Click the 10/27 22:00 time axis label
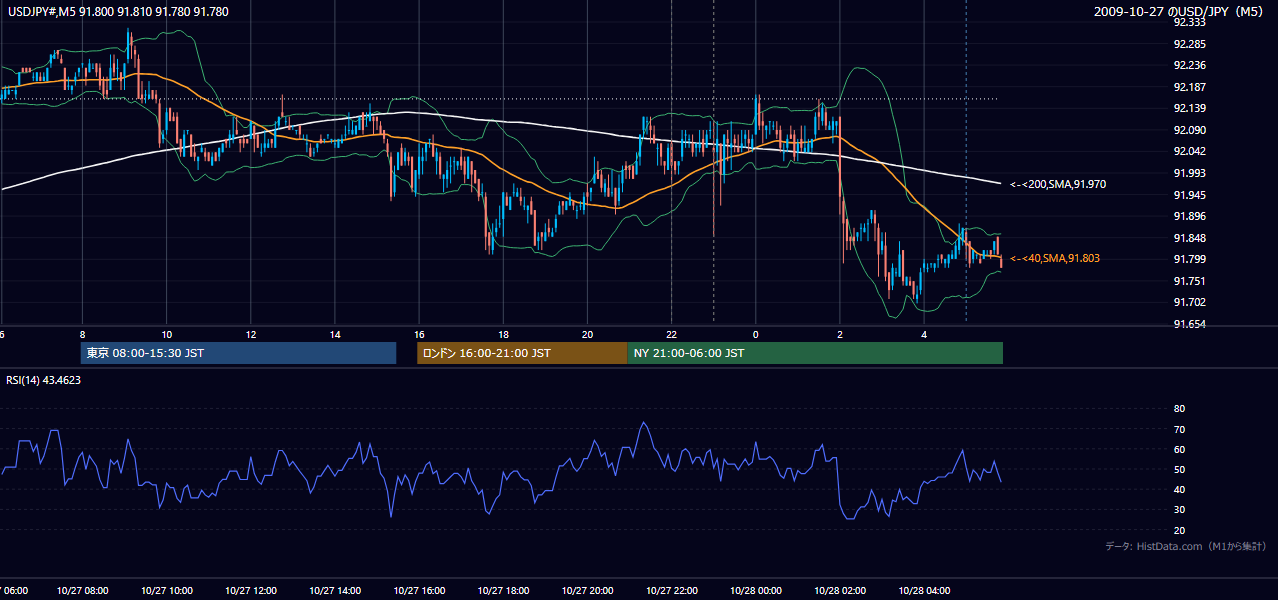 673,590
